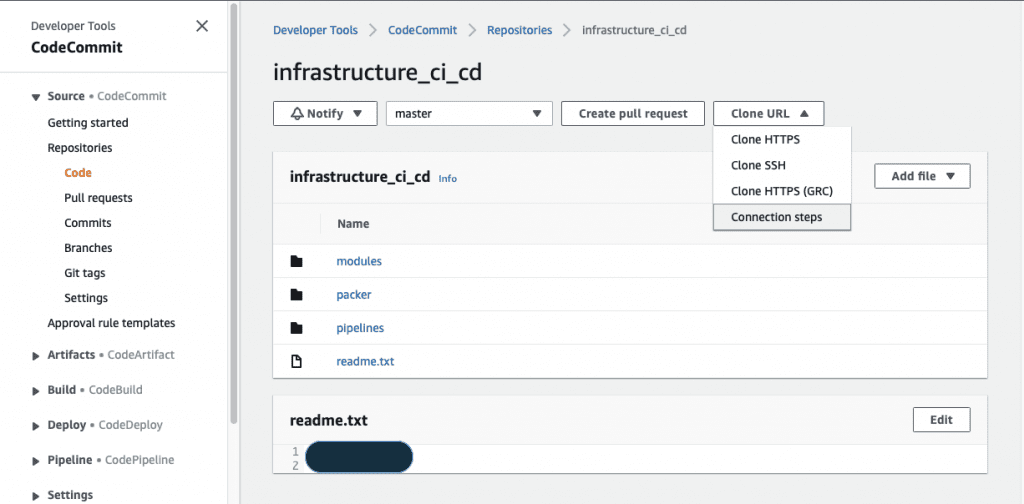
Task: Click Create pull request button
Action: pos(633,114)
